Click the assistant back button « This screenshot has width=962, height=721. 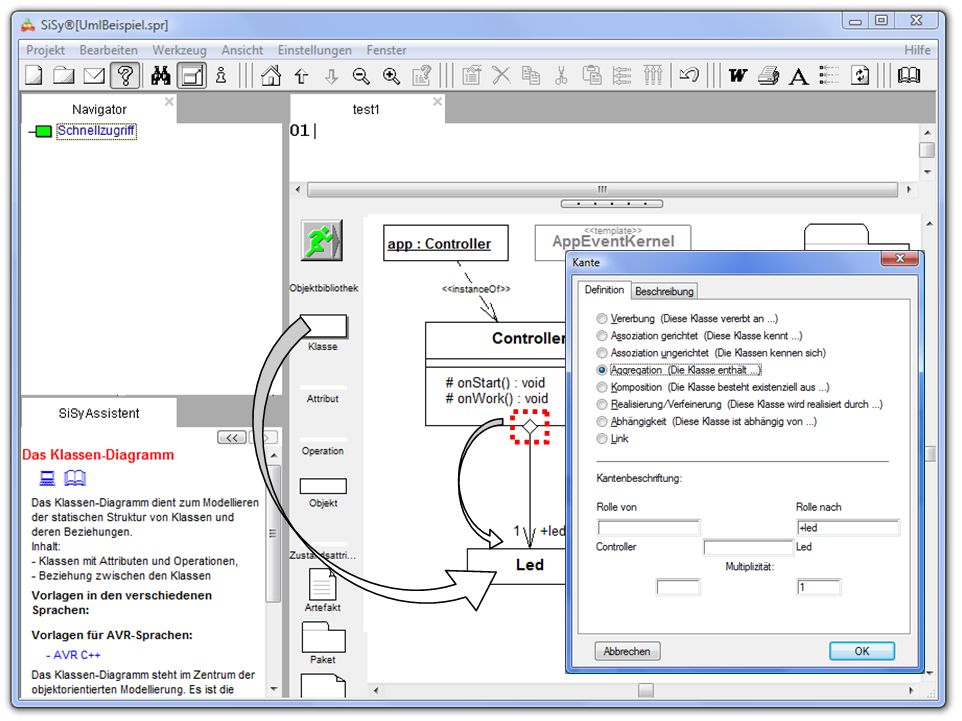point(231,438)
